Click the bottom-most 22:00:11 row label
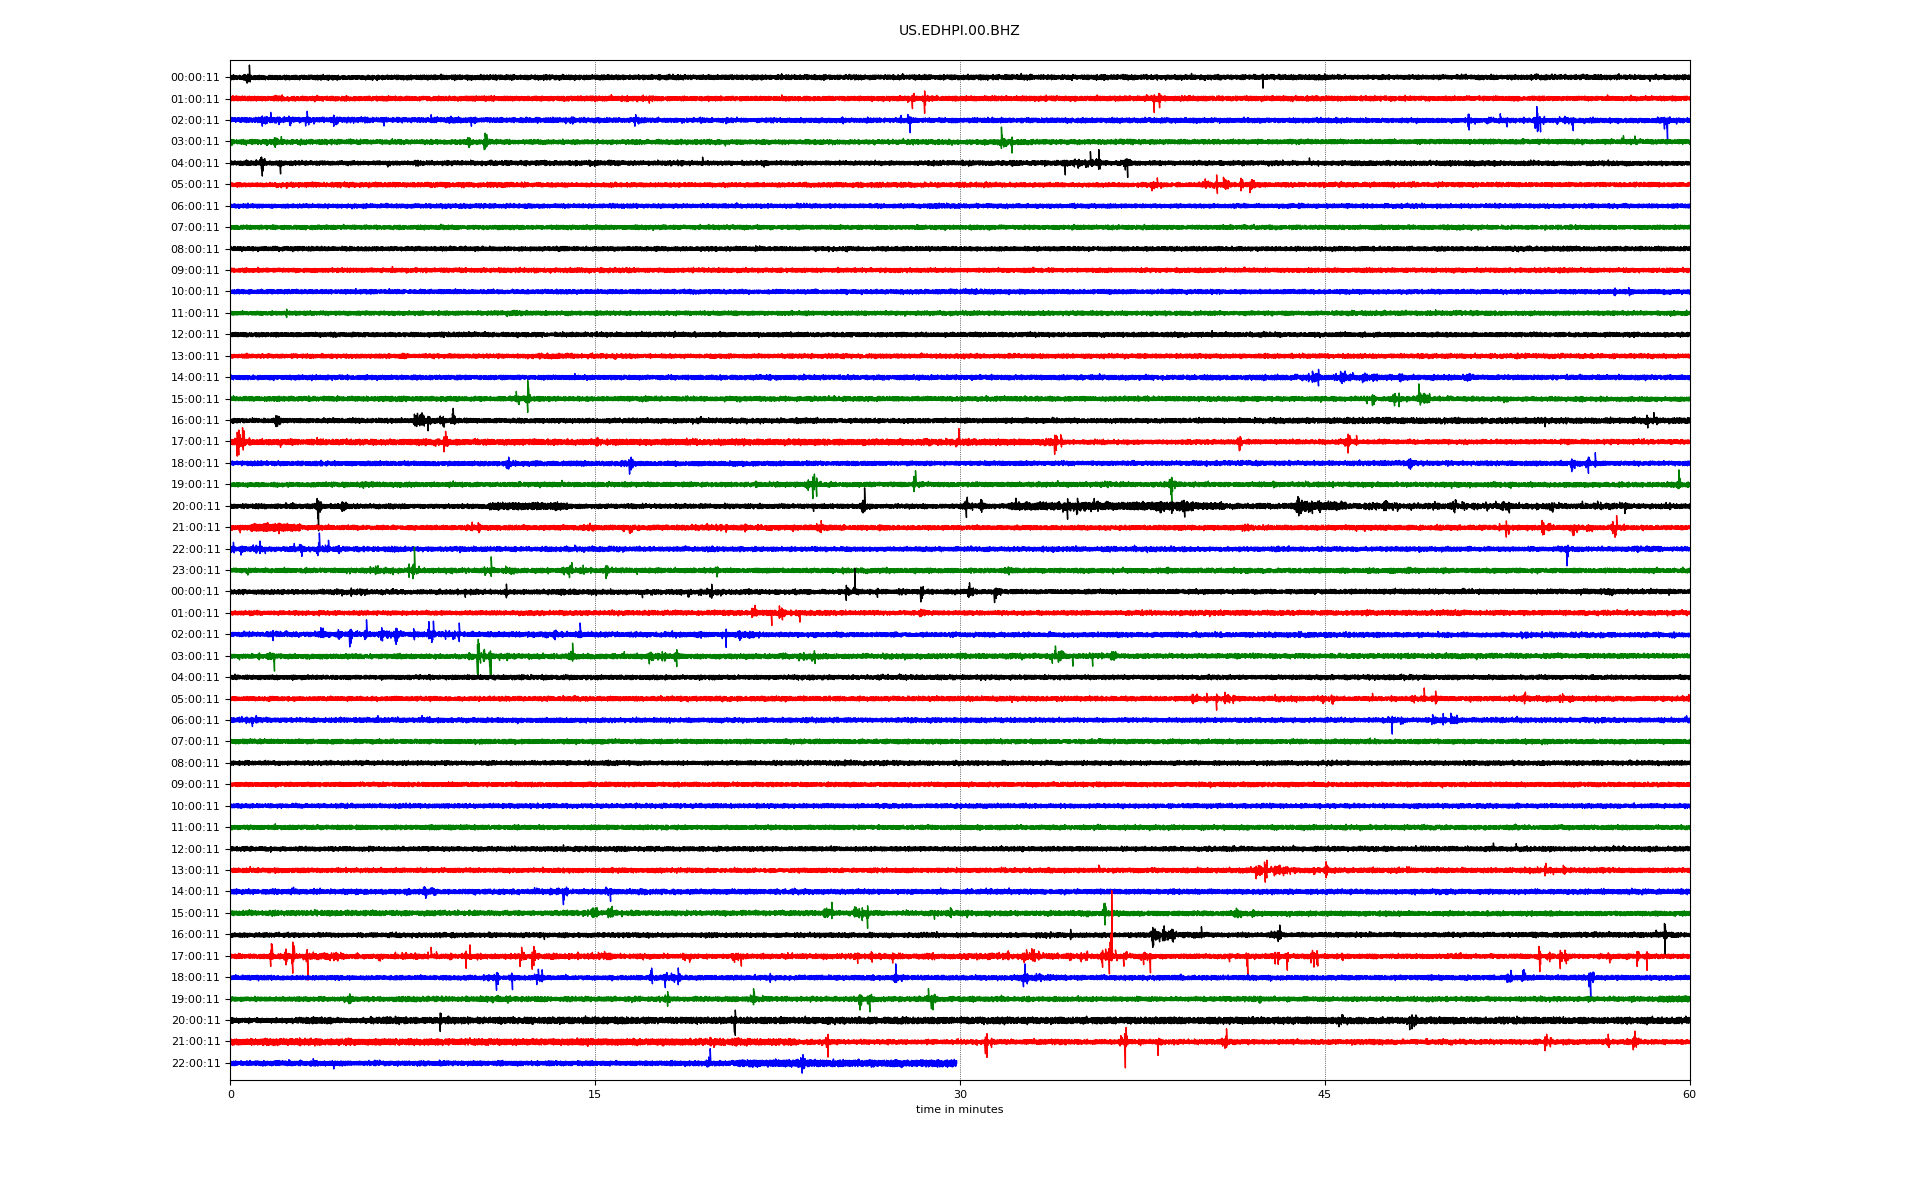The width and height of the screenshot is (1920, 1200). tap(195, 1064)
